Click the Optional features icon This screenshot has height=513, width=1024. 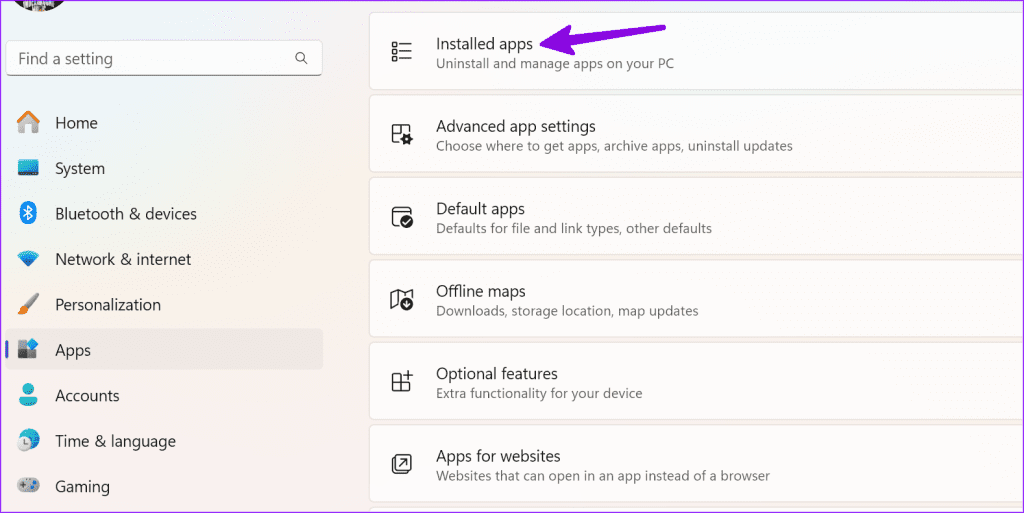coord(402,382)
